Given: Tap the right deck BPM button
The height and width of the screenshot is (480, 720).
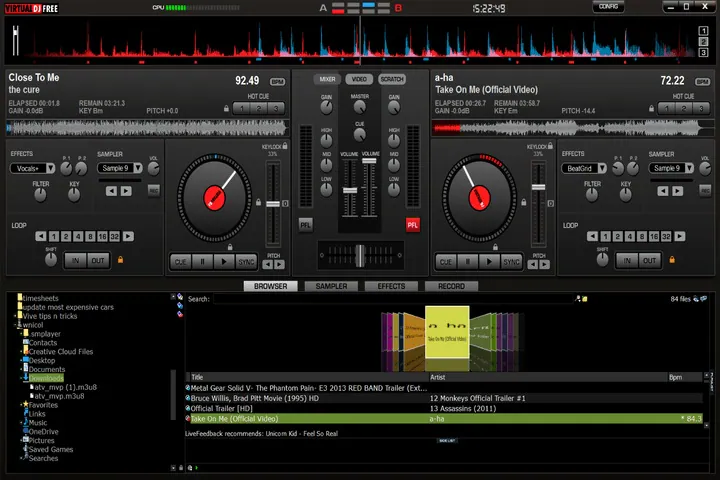Looking at the screenshot, I should coord(703,82).
